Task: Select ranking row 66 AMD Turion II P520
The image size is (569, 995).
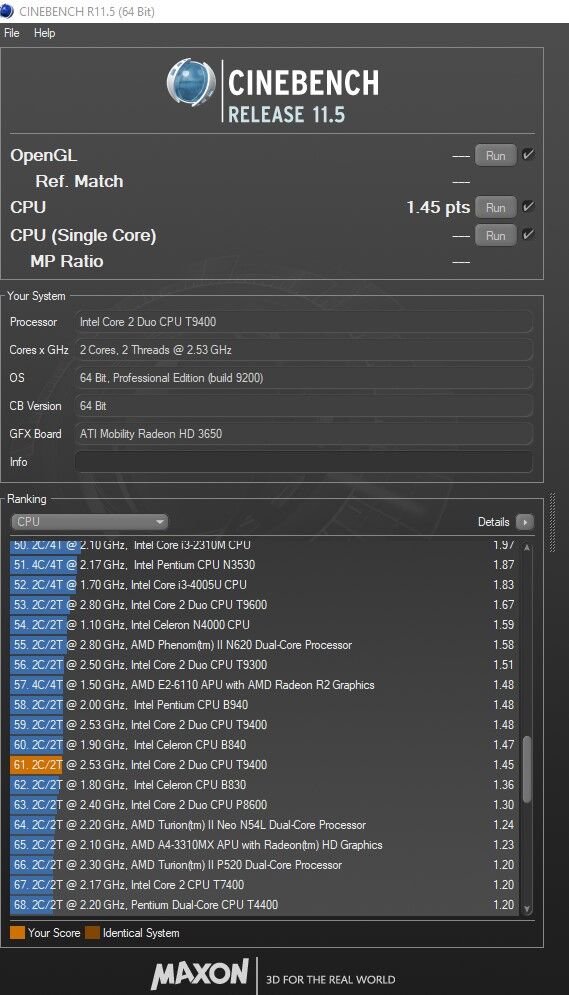Action: pos(265,864)
